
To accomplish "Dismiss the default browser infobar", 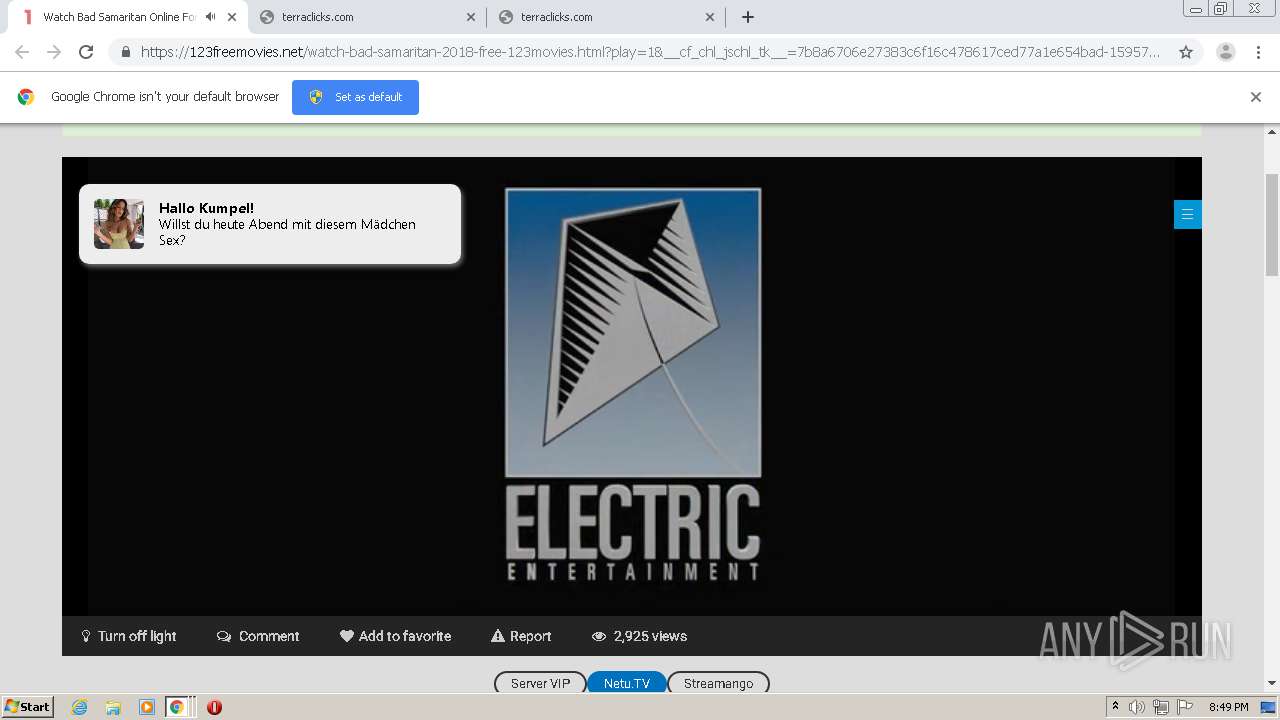I will [1256, 97].
